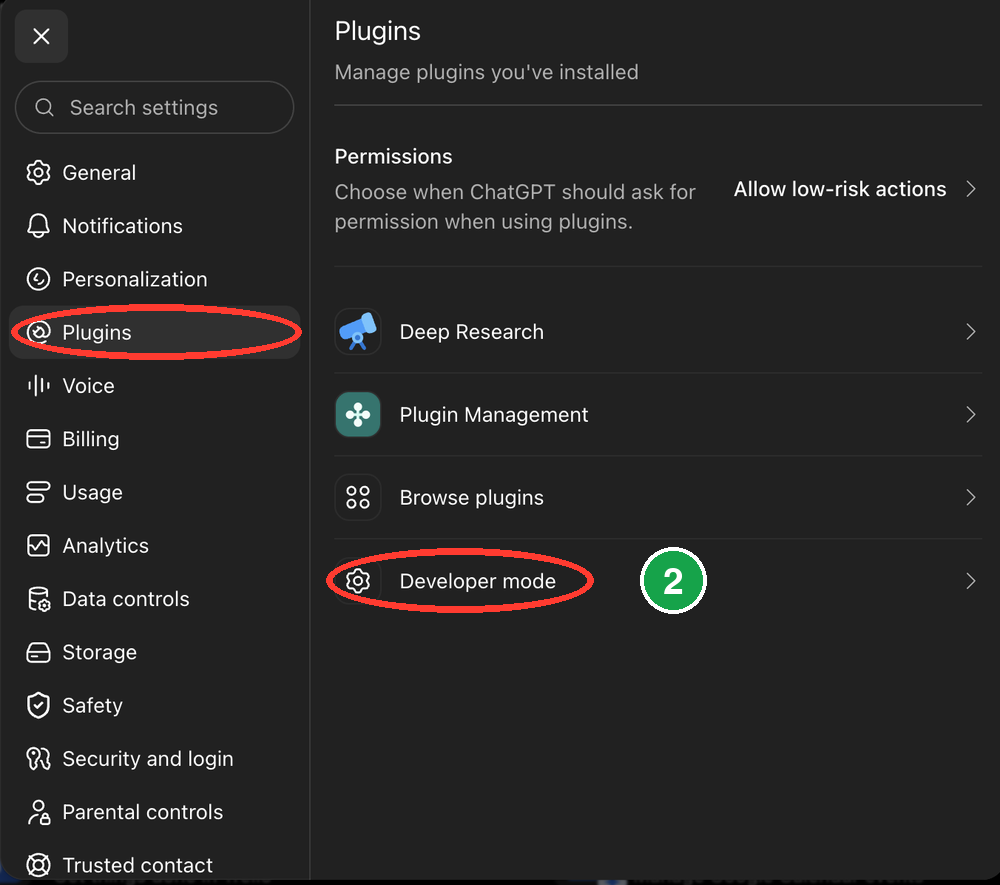Open Browse plugins
1000x885 pixels.
coord(658,497)
